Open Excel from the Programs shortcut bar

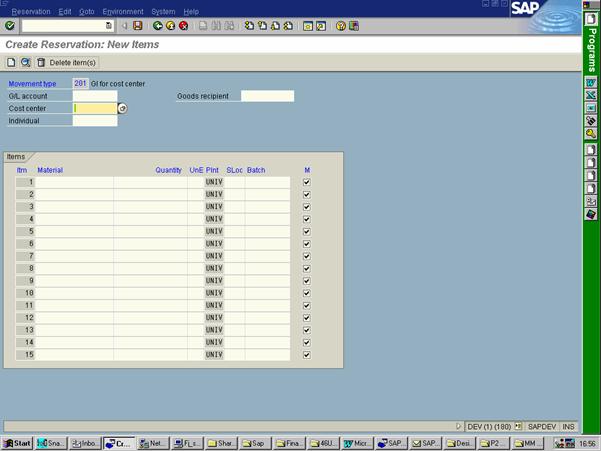coord(591,95)
